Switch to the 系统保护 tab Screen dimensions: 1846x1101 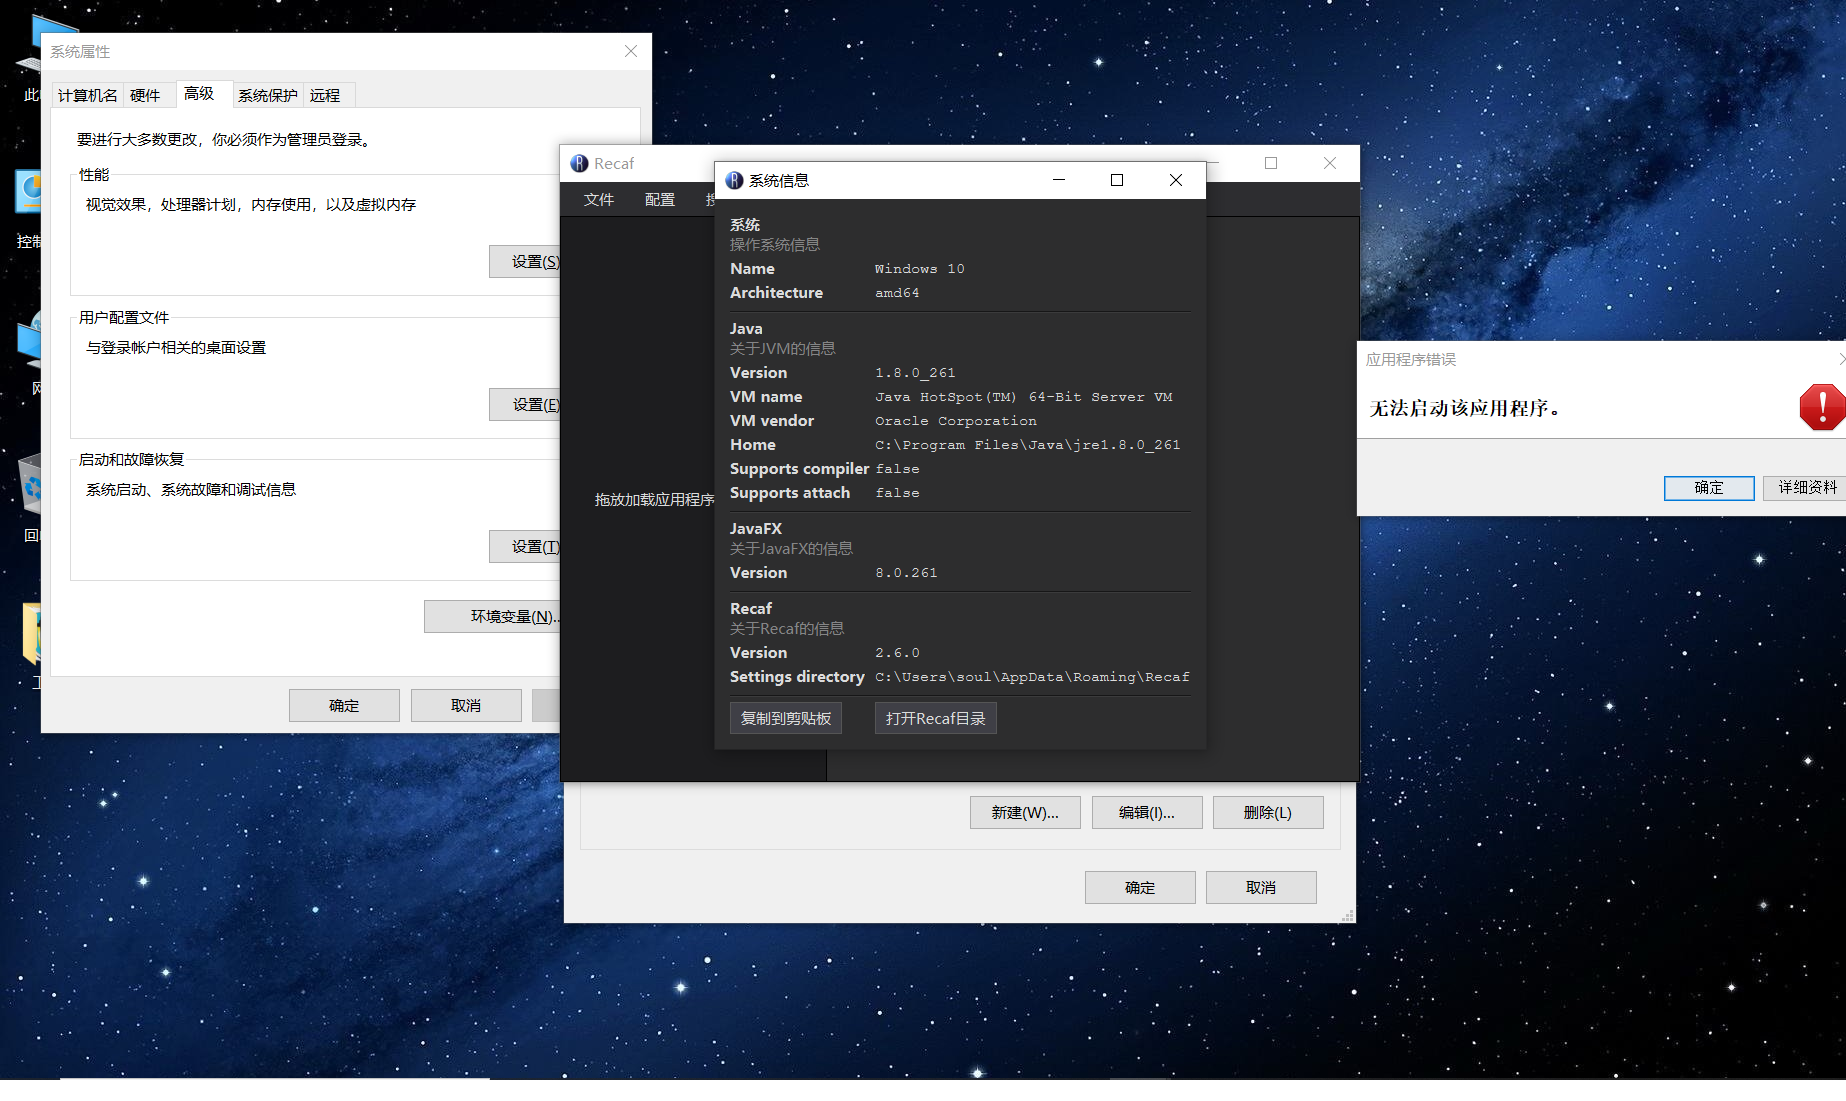click(x=267, y=94)
